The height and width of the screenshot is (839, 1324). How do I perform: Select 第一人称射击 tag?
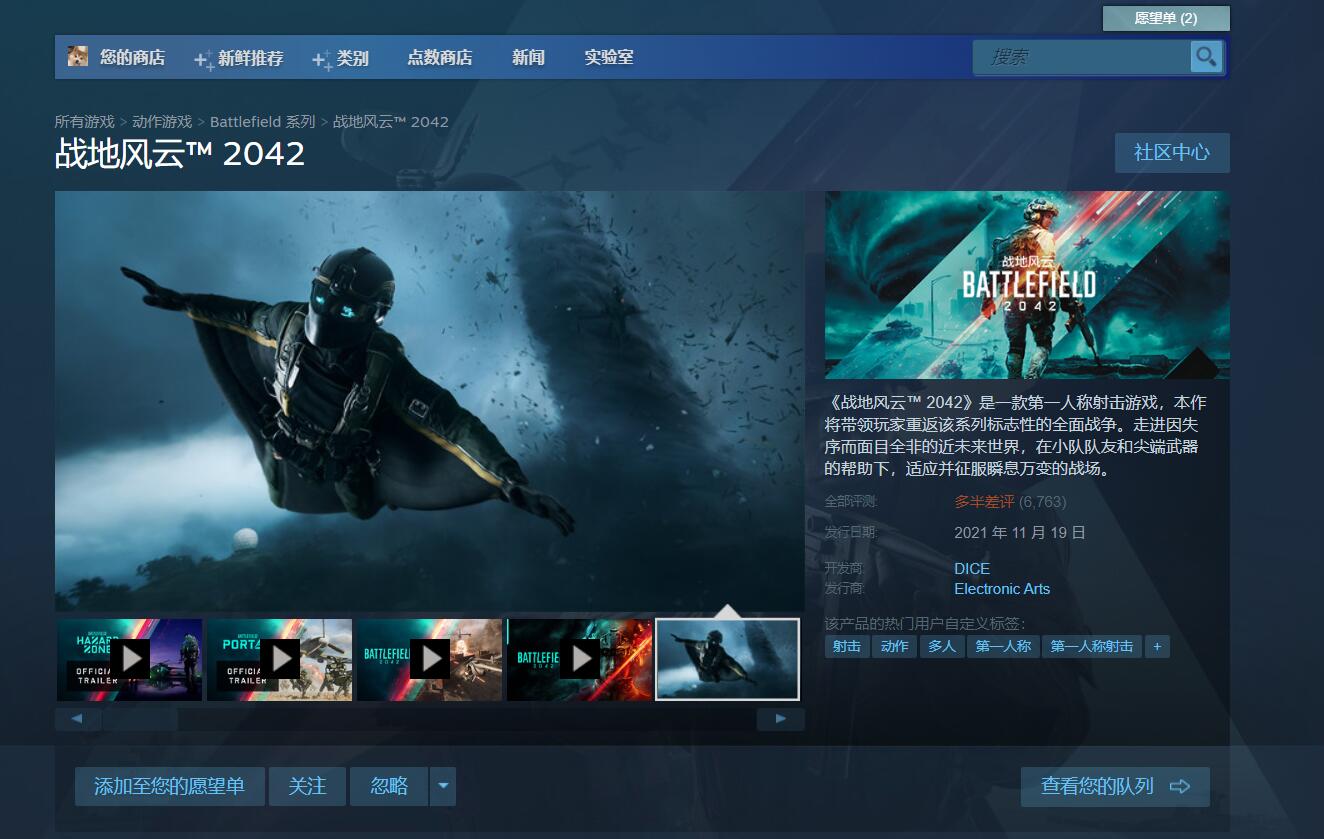point(1092,646)
